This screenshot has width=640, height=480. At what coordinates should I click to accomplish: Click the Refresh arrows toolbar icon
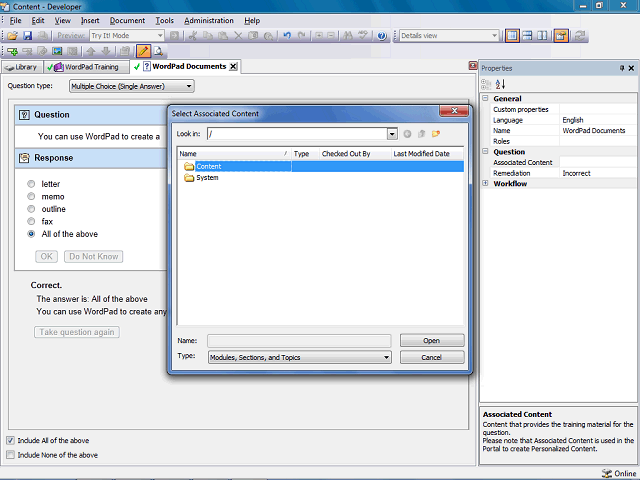pyautogui.click(x=580, y=36)
